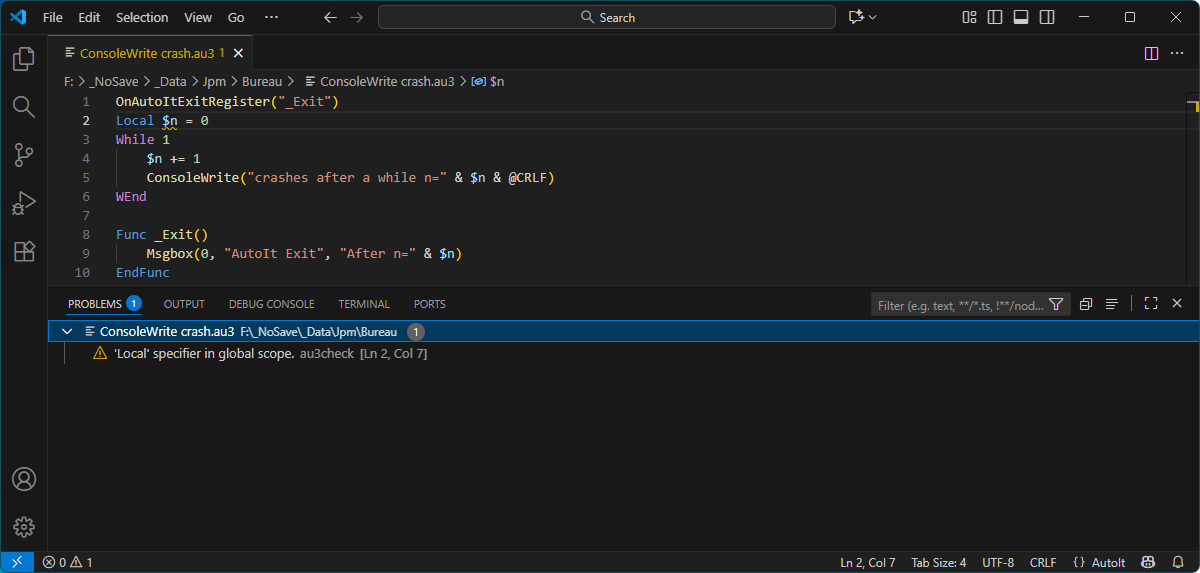
Task: Split the editor to the right
Action: tap(1151, 53)
